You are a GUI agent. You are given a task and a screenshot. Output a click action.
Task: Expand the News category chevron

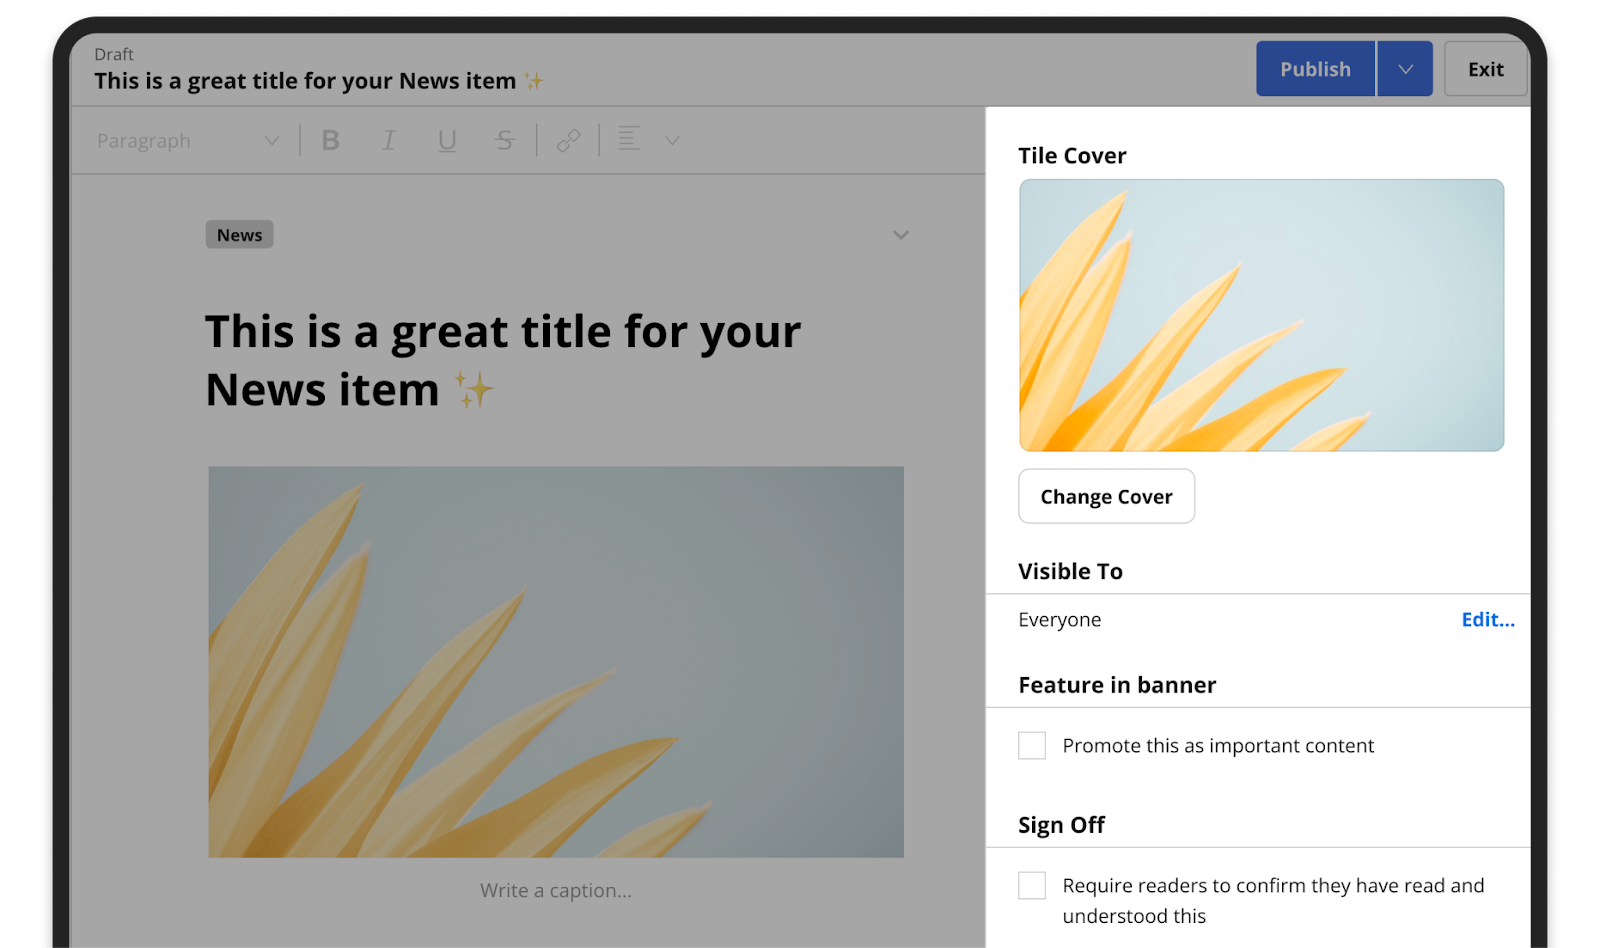[x=901, y=235]
